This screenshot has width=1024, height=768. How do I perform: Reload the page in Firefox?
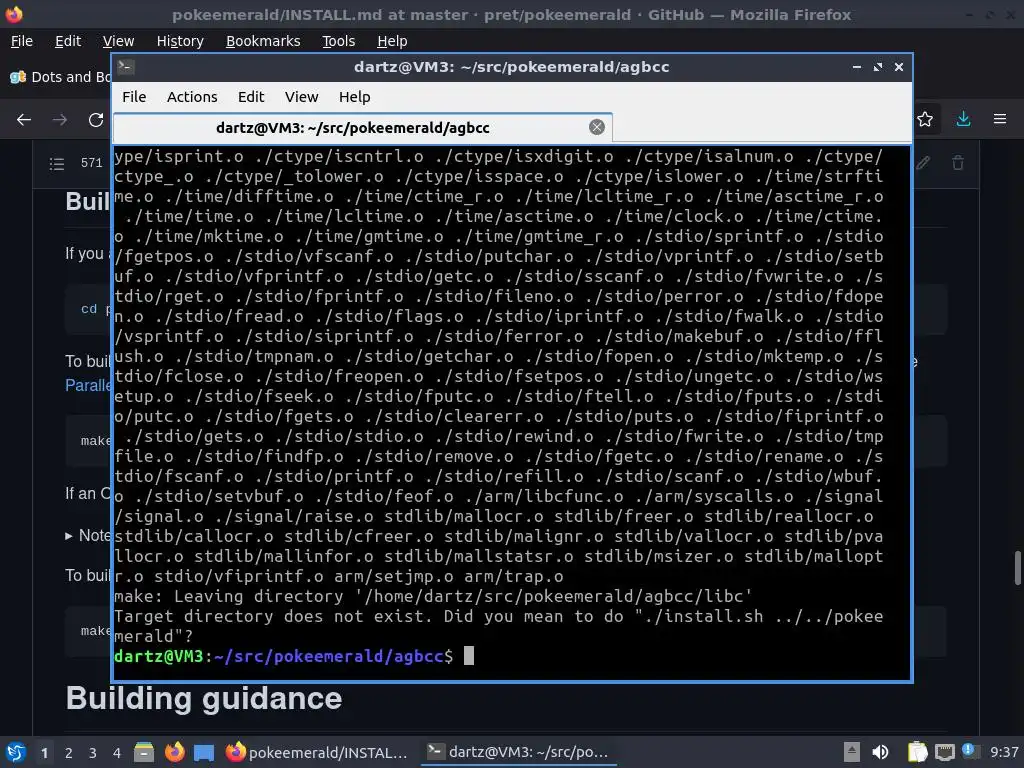pyautogui.click(x=96, y=120)
